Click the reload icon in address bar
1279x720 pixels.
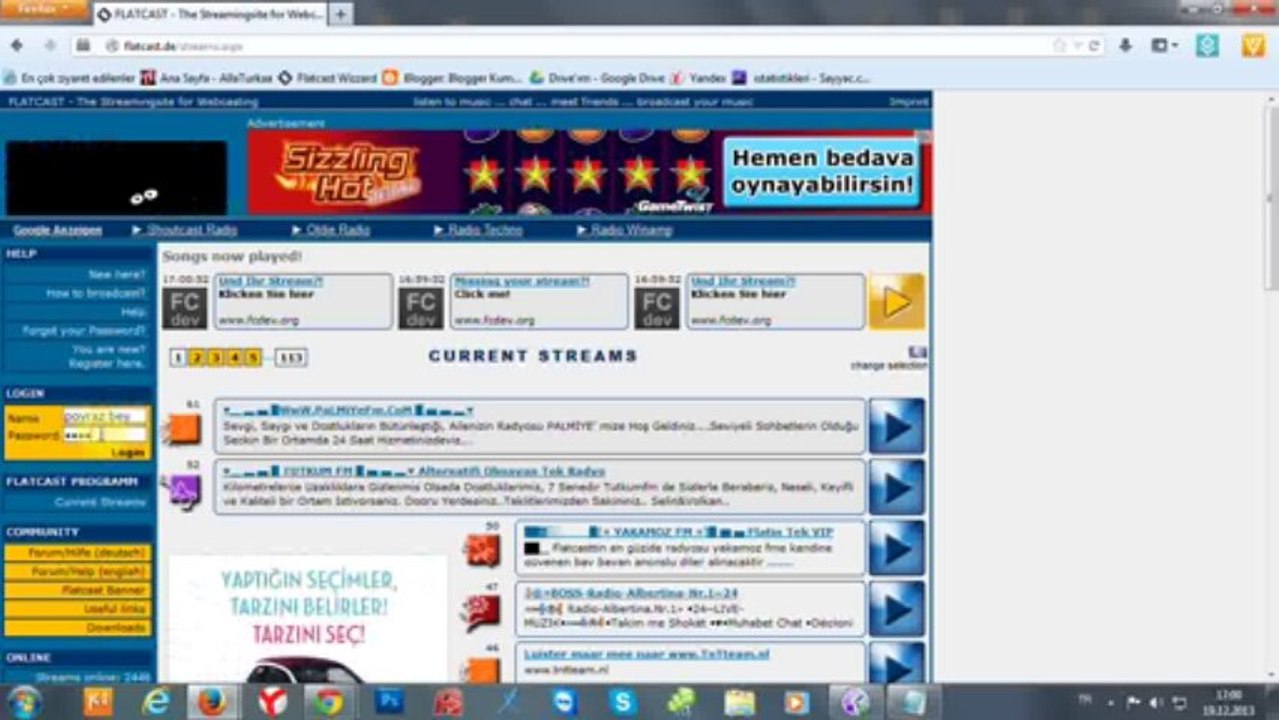point(1094,46)
